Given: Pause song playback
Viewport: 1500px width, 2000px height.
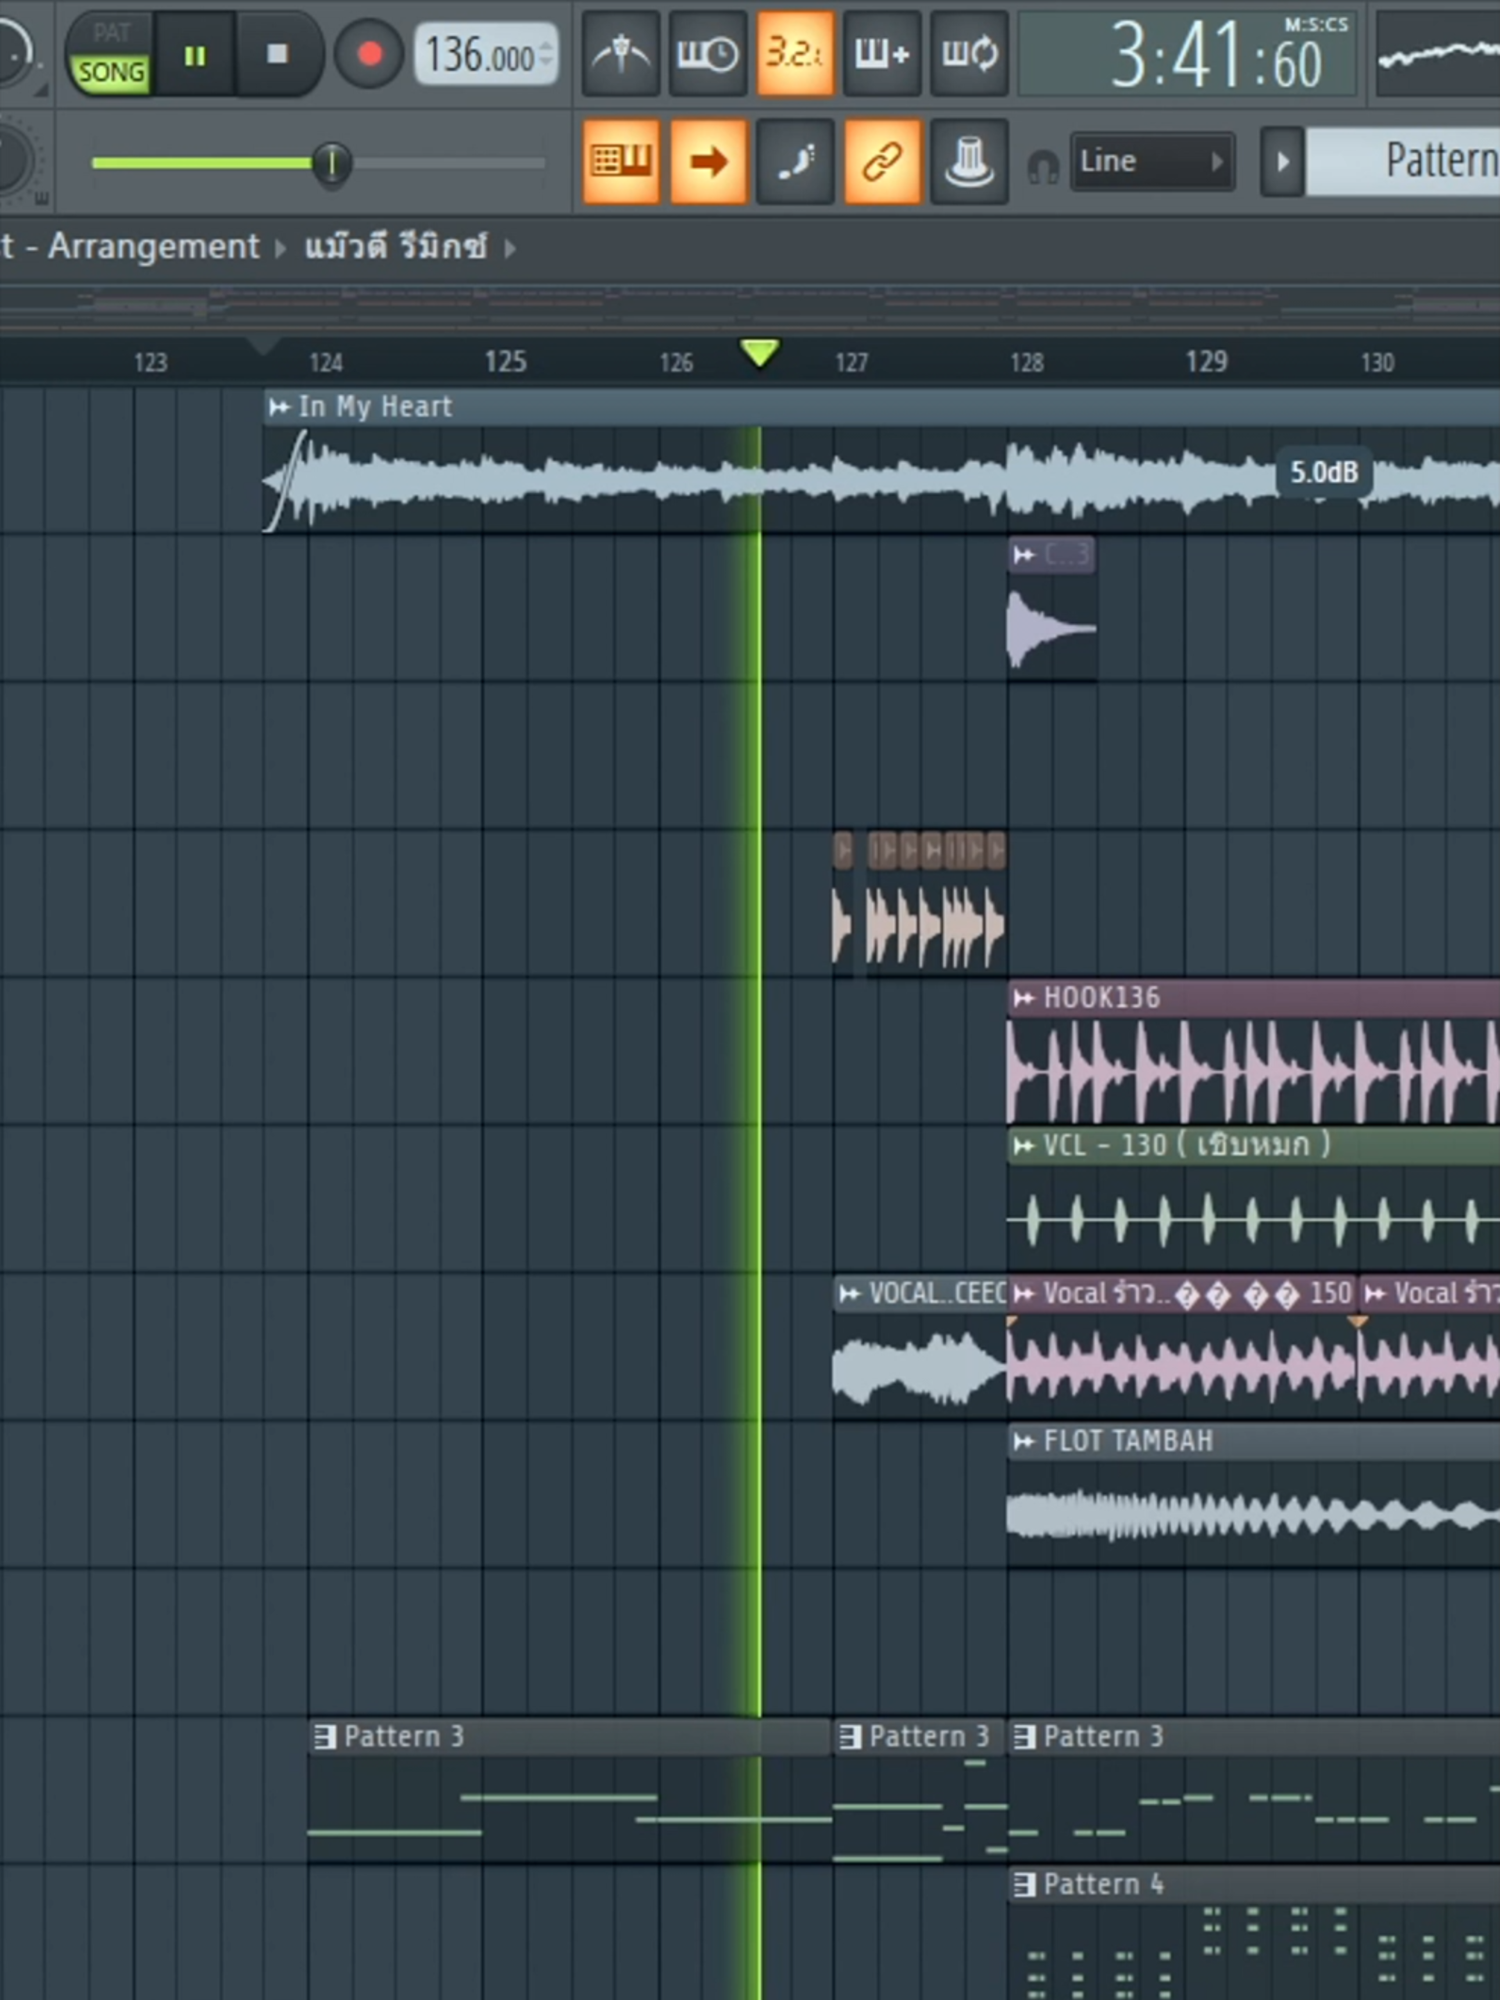Looking at the screenshot, I should 194,55.
